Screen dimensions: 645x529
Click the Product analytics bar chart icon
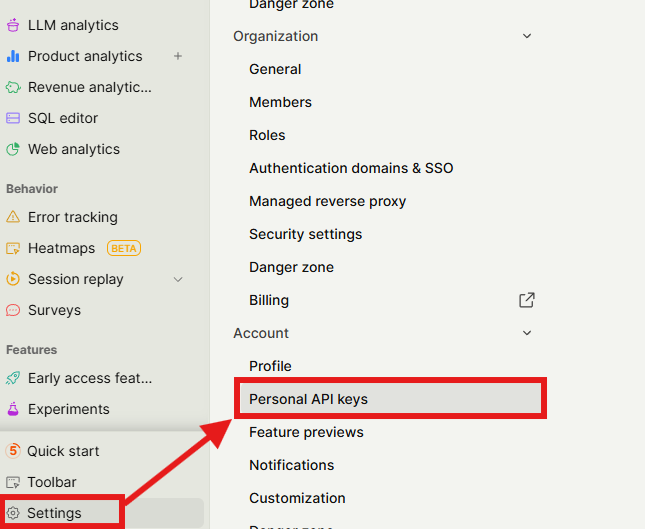pos(13,56)
